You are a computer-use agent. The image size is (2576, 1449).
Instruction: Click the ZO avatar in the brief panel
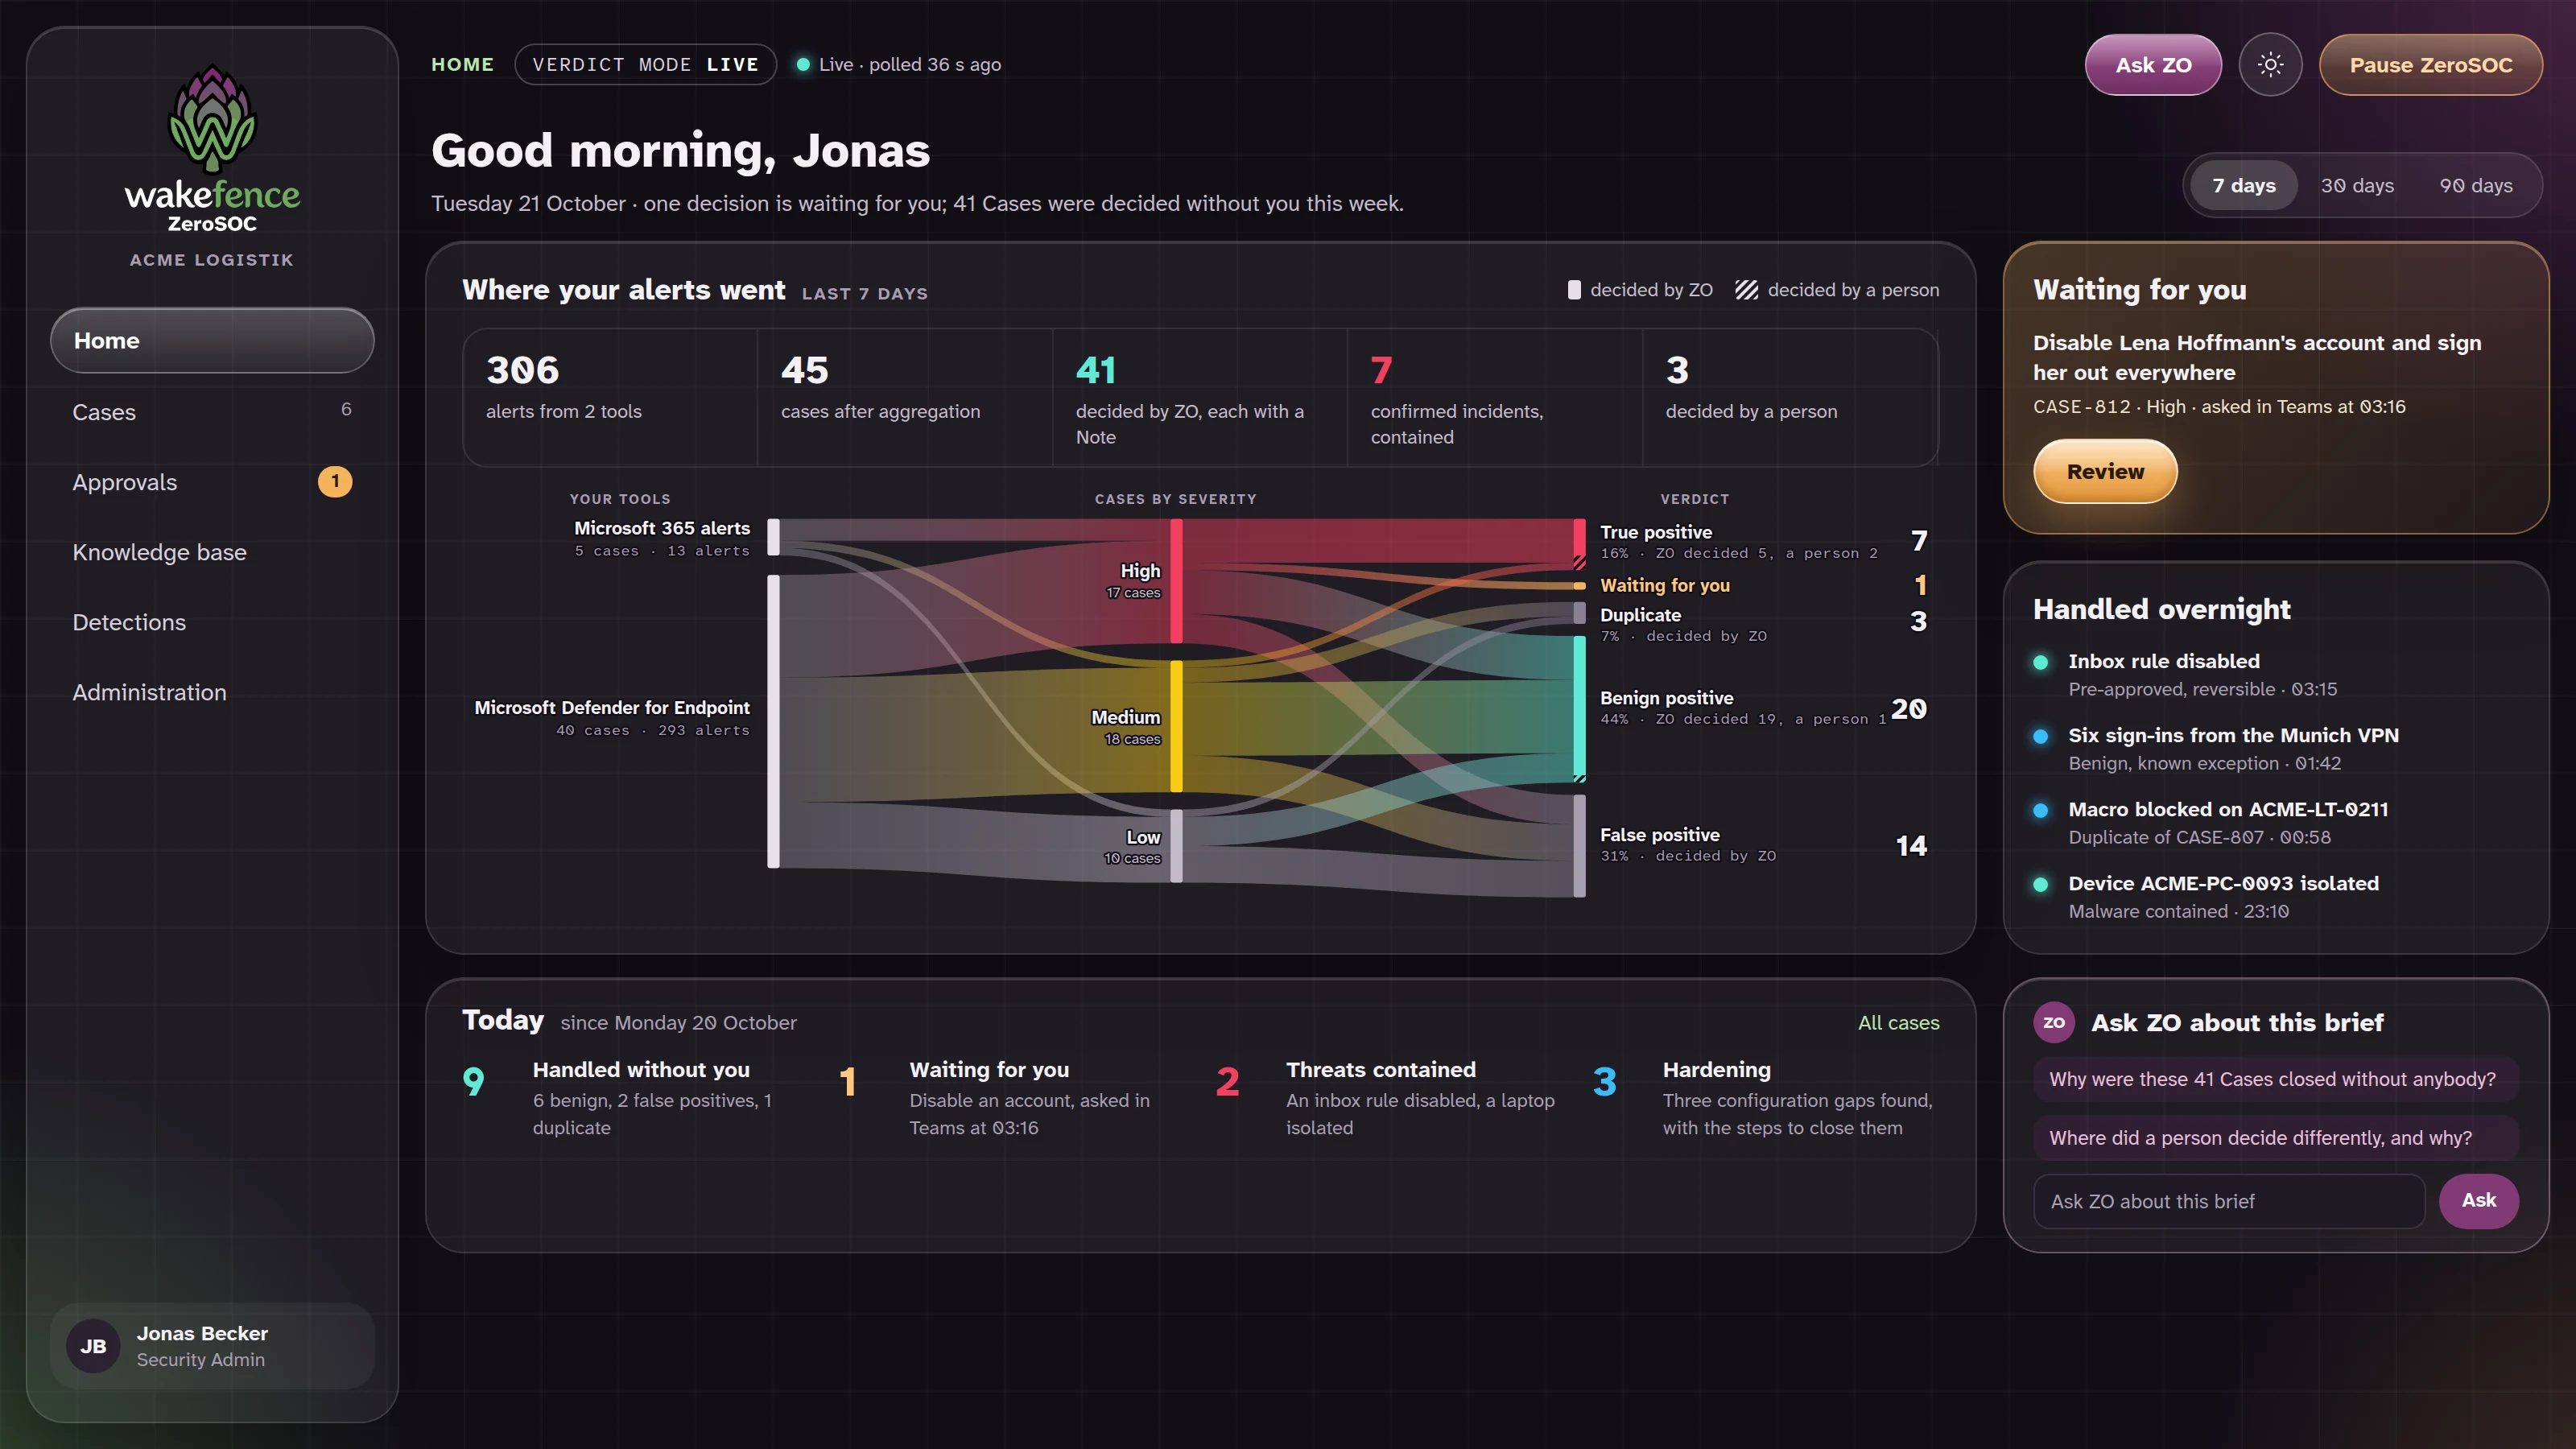click(2054, 1022)
